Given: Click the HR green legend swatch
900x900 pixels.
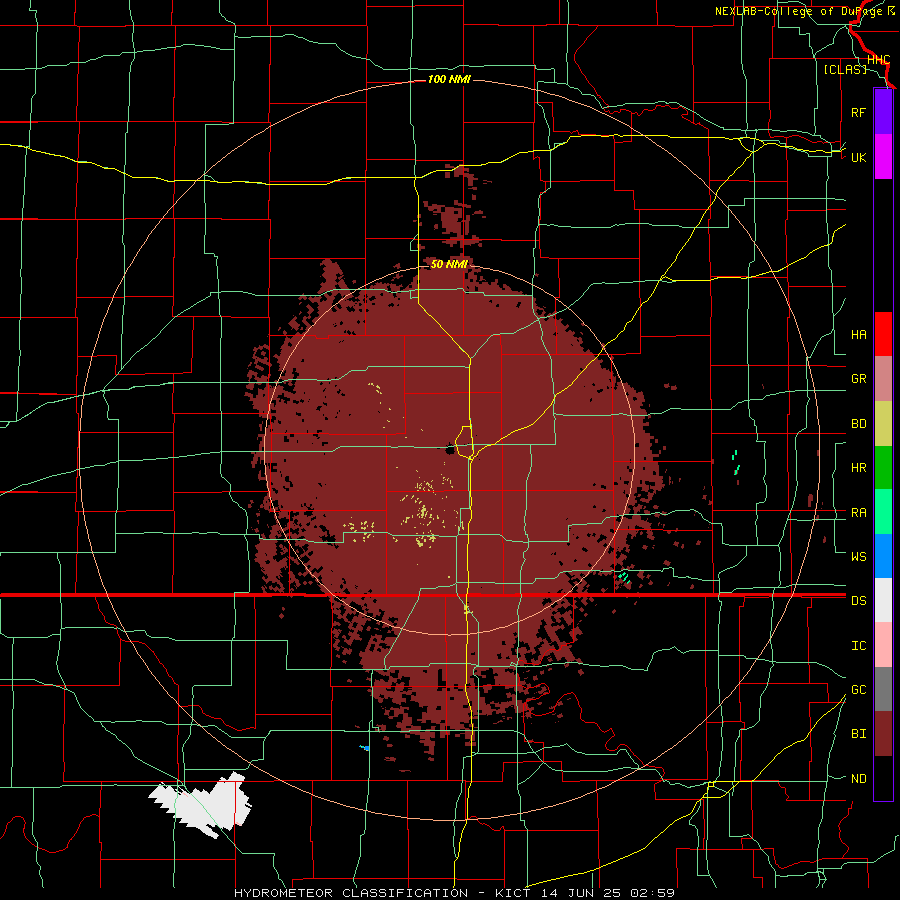Looking at the screenshot, I should click(883, 468).
